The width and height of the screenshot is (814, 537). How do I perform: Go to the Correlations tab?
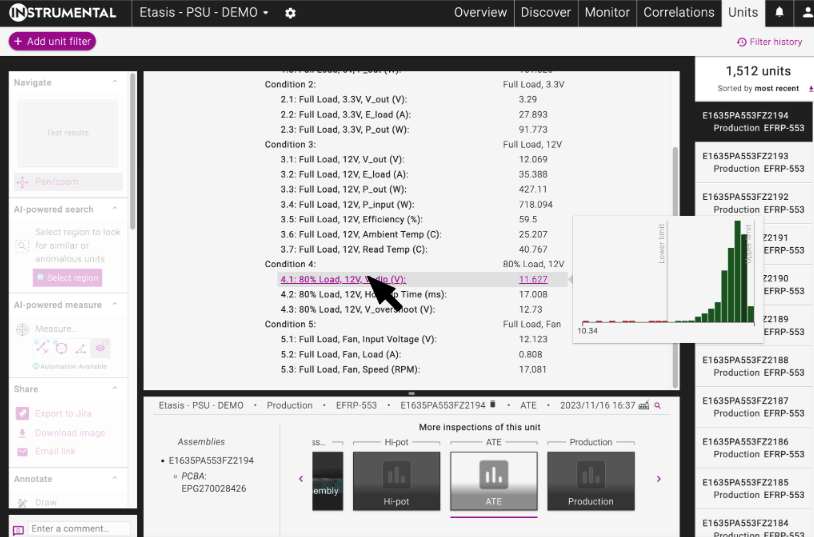click(679, 12)
